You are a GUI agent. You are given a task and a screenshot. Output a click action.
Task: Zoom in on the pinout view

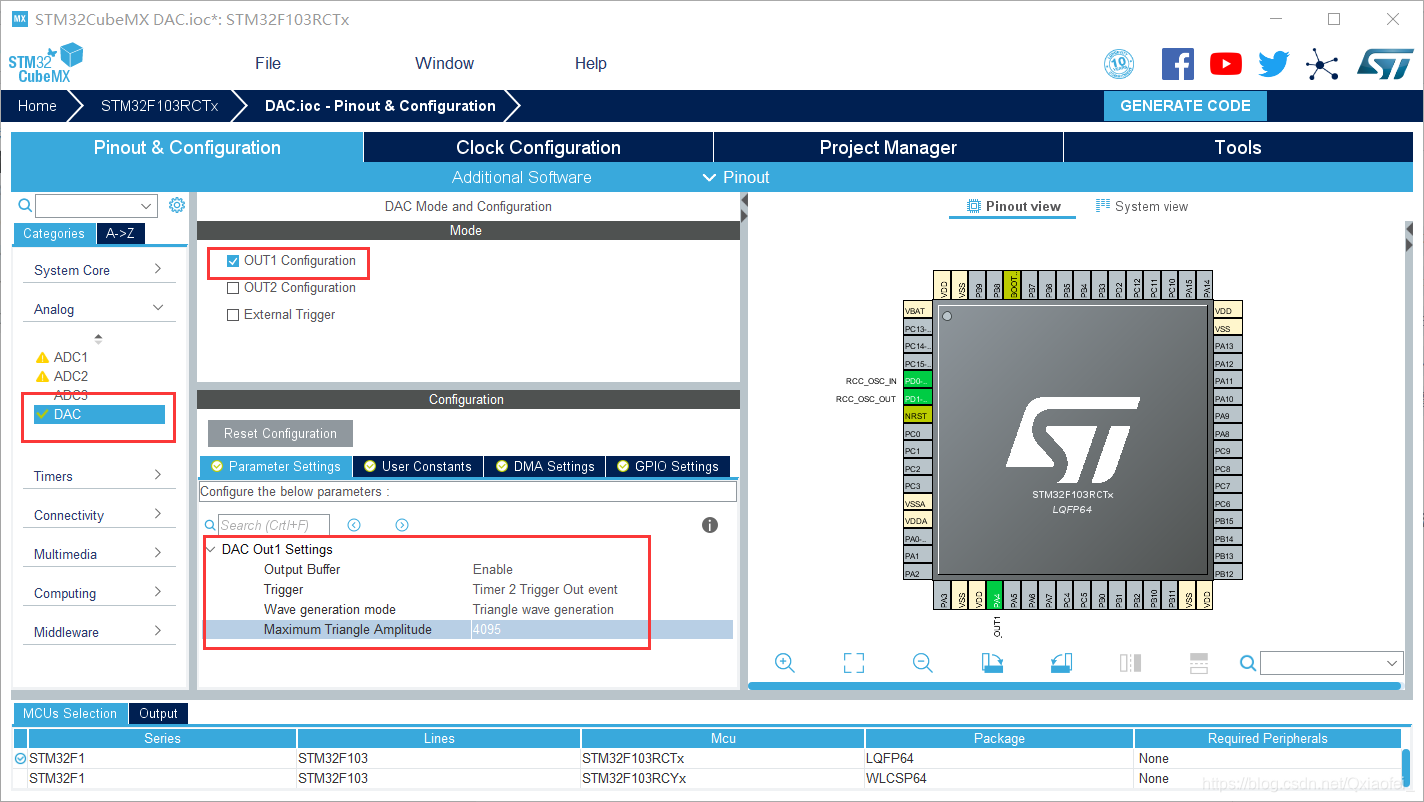(784, 663)
